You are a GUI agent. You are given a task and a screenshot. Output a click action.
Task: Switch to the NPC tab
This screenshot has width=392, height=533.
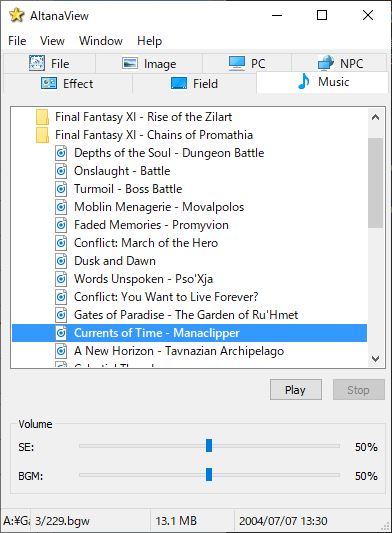click(339, 63)
